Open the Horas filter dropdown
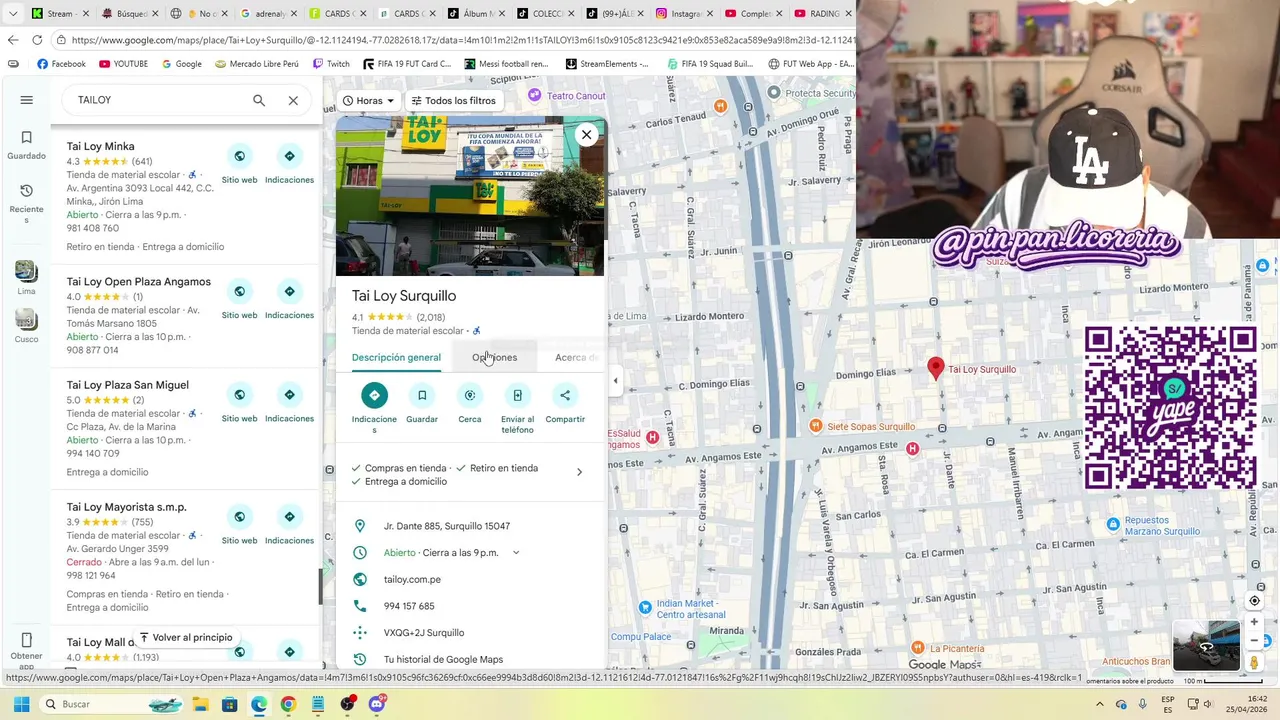 click(367, 101)
